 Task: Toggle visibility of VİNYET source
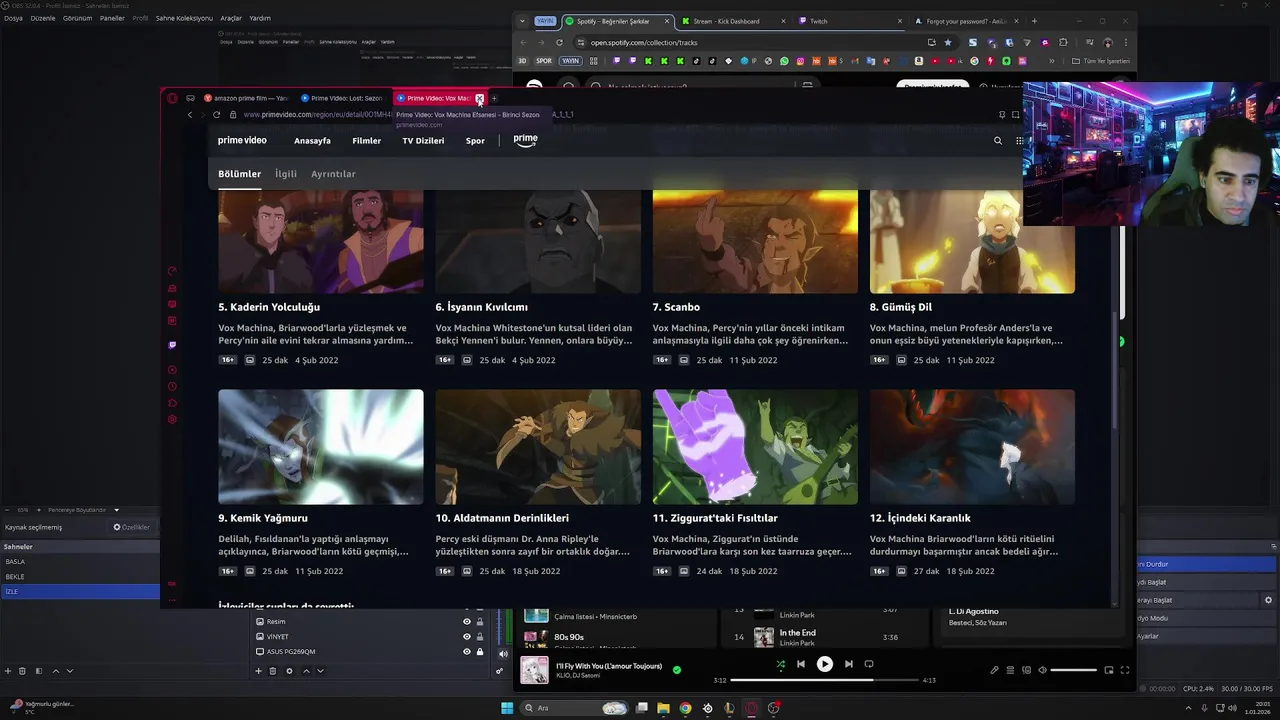click(466, 636)
